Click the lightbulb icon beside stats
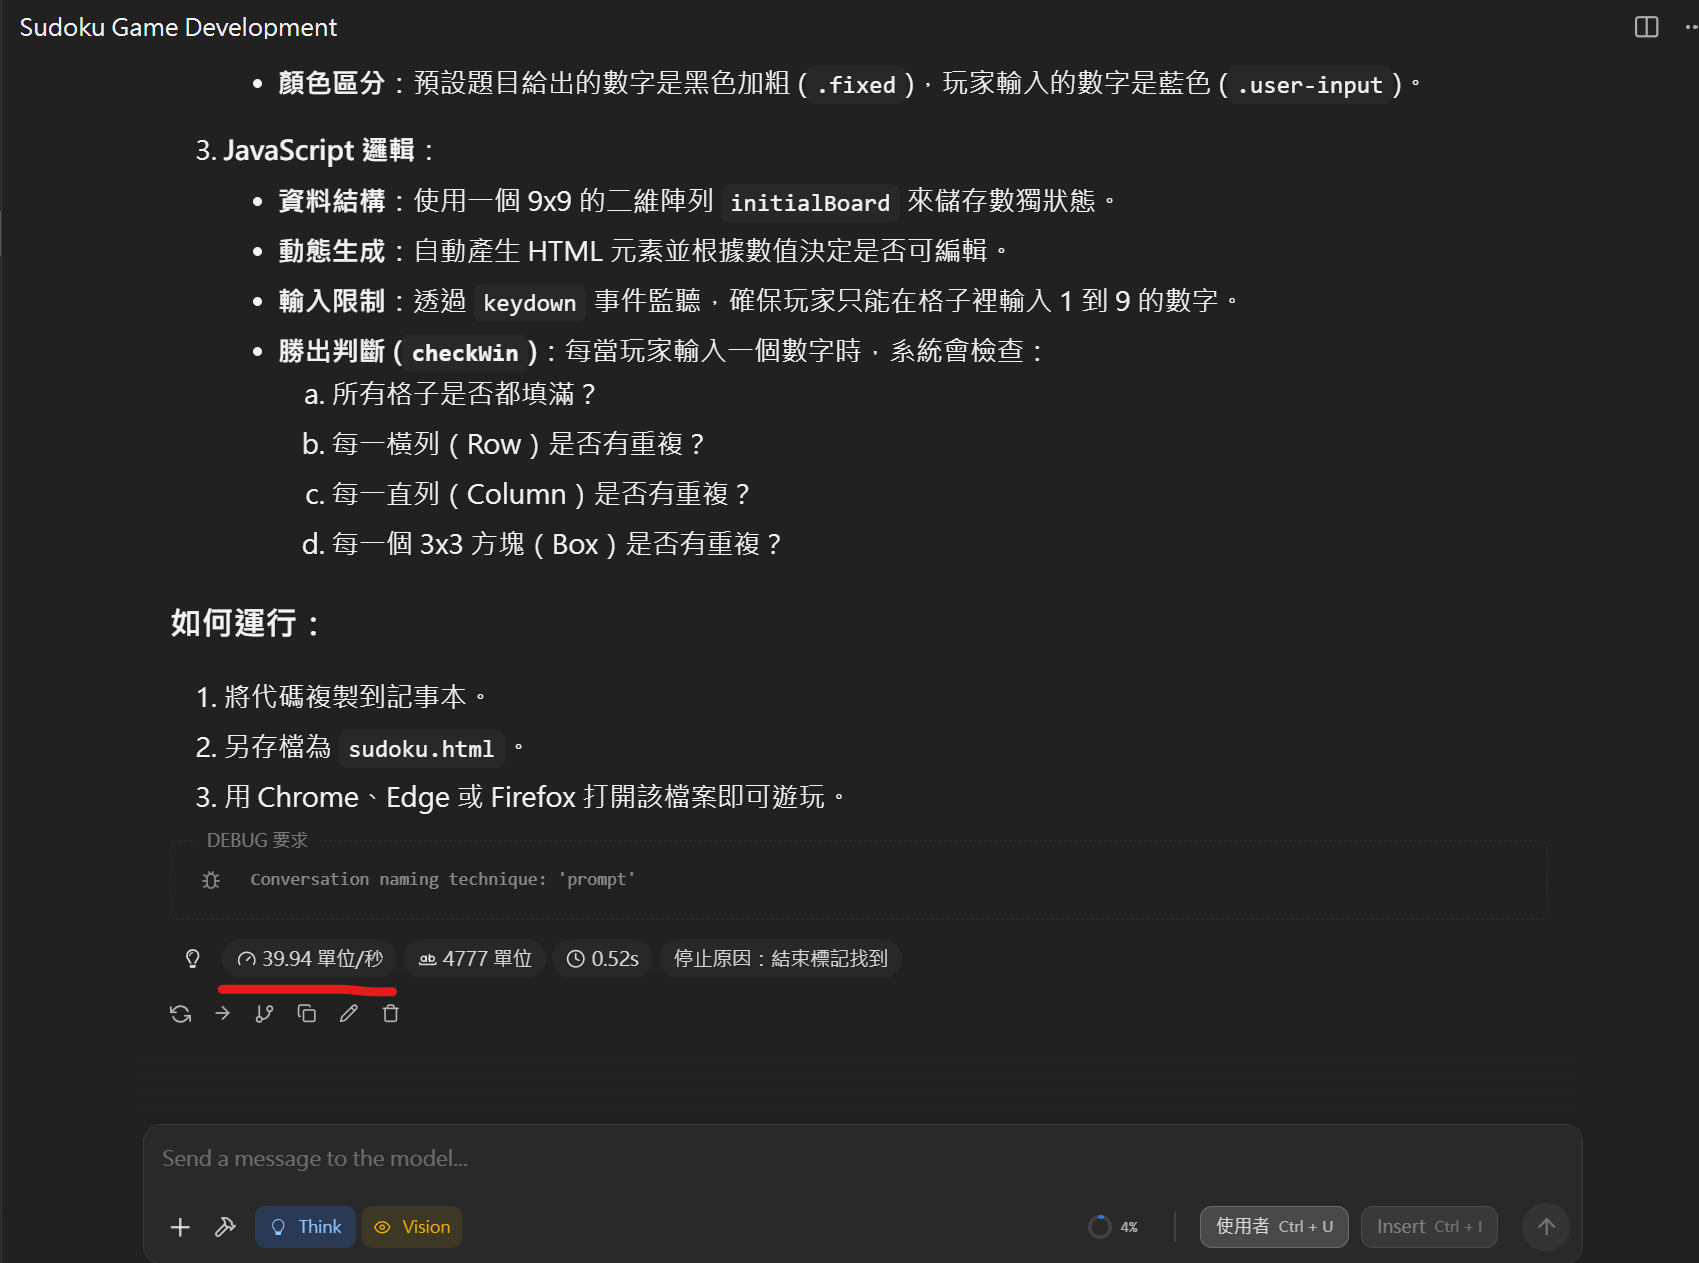This screenshot has width=1699, height=1263. tap(193, 959)
